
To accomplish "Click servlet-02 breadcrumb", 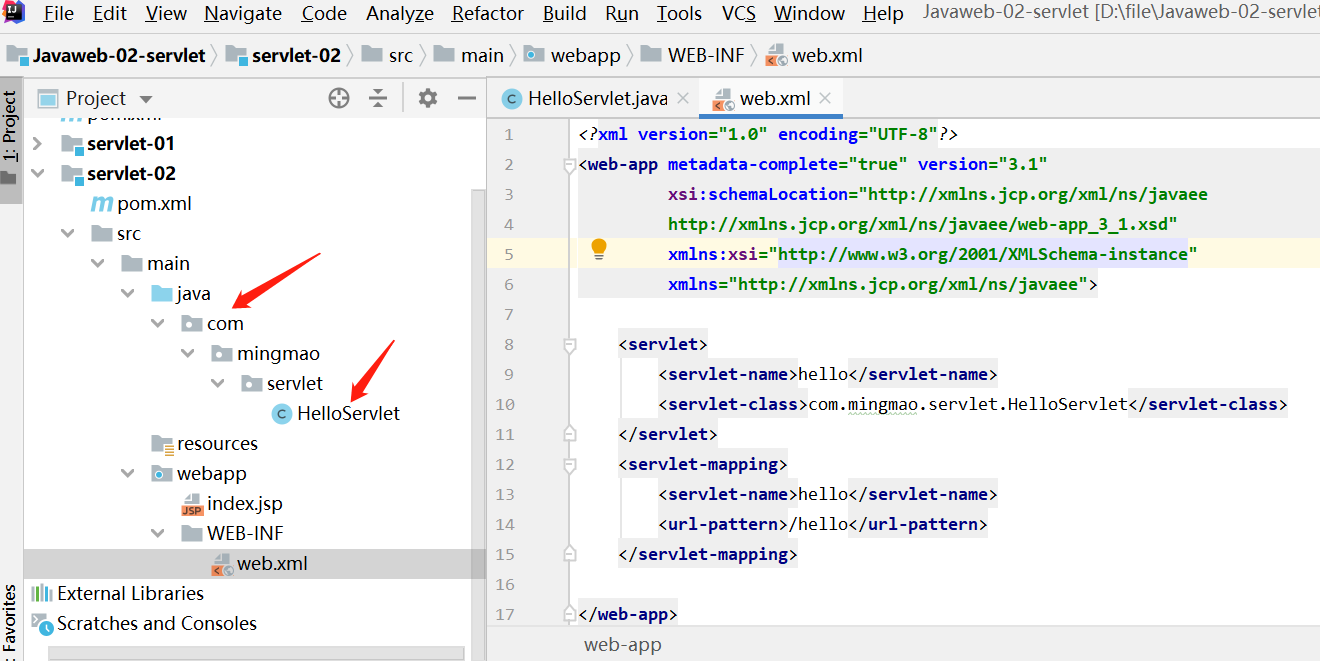I will click(284, 55).
